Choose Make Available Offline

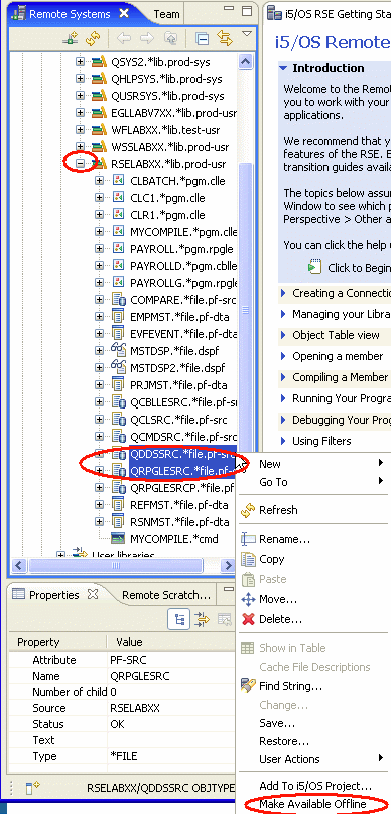click(313, 804)
